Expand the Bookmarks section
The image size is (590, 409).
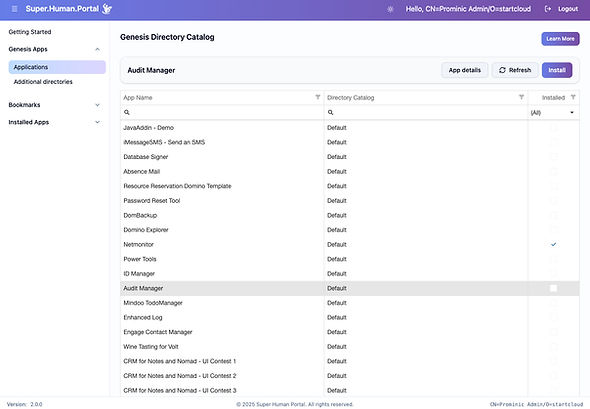[97, 105]
